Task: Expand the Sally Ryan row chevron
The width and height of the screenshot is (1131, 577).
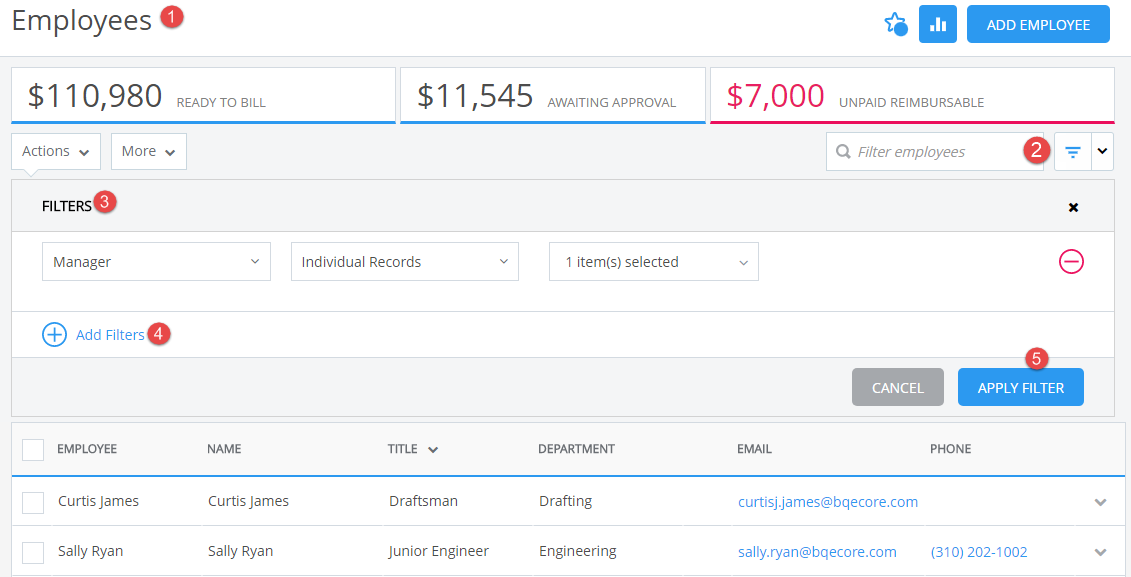Action: click(1101, 552)
